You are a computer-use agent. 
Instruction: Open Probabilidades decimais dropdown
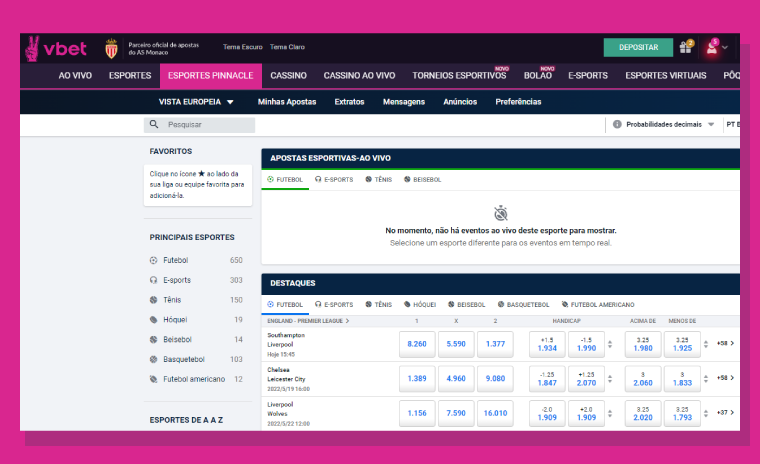(x=664, y=125)
